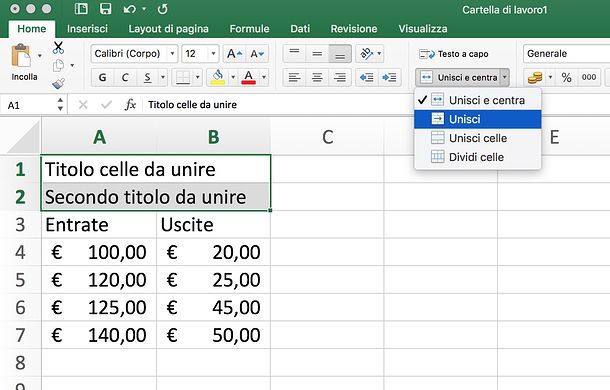The image size is (610, 390).
Task: Click the Unisci e centra button
Action: [458, 77]
